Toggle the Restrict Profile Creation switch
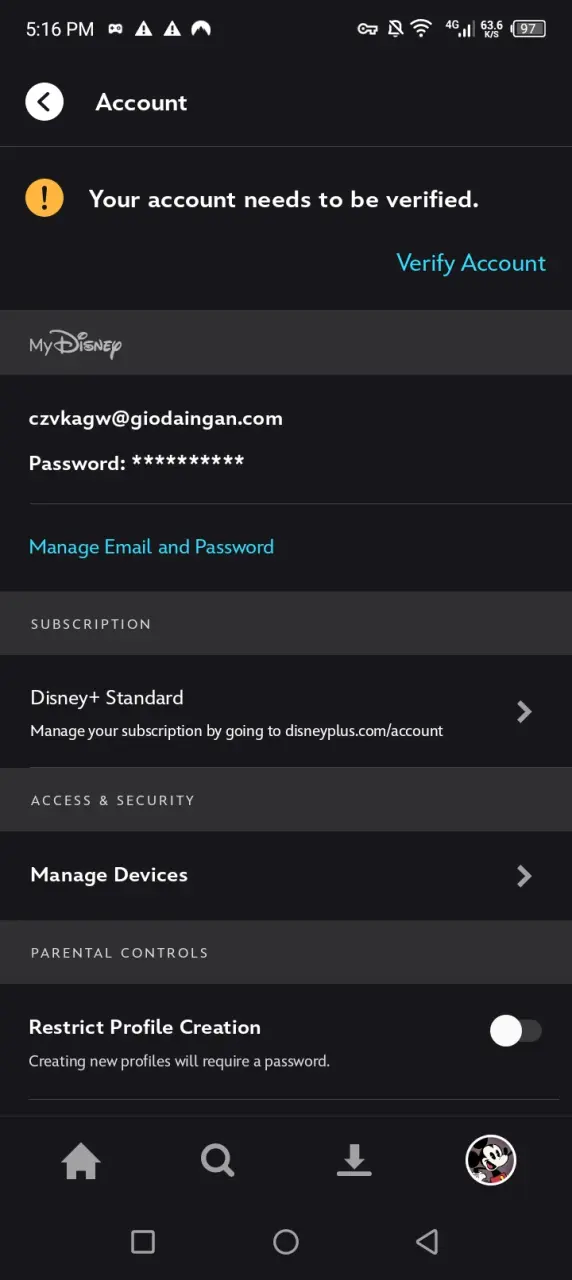 (515, 1032)
